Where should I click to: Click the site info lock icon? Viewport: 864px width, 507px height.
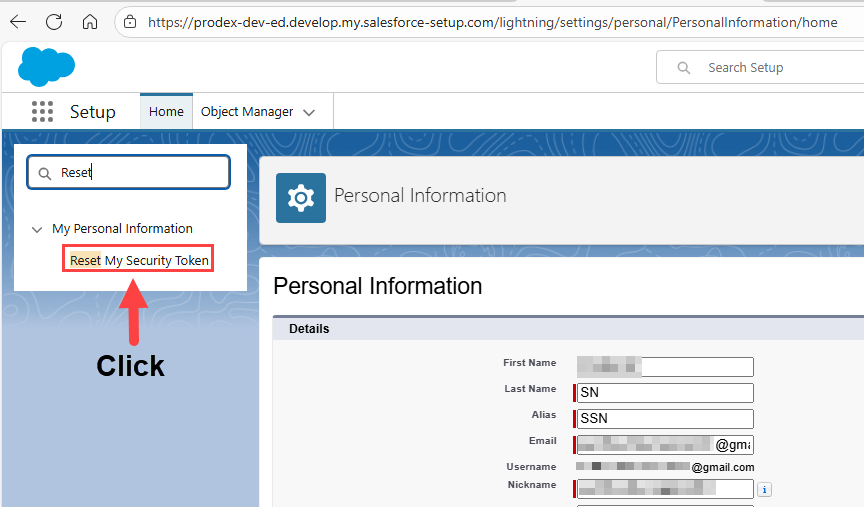(x=130, y=21)
